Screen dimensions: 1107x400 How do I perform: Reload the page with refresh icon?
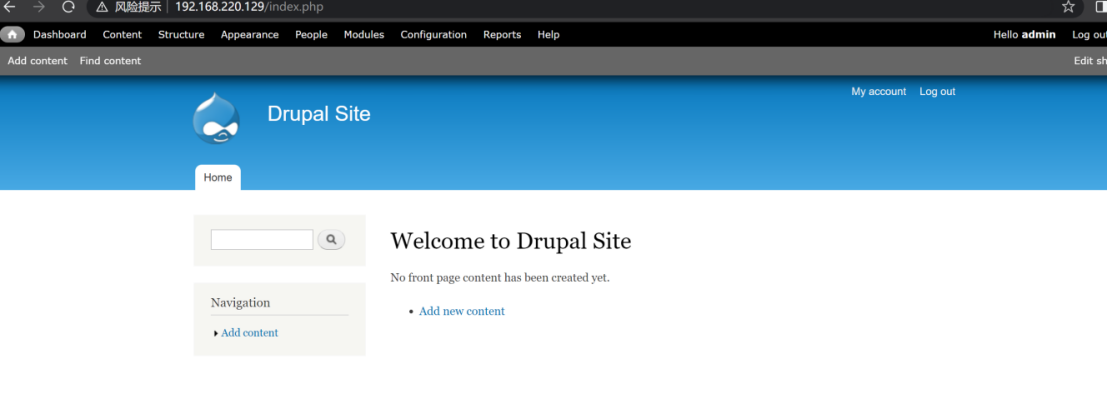(68, 7)
